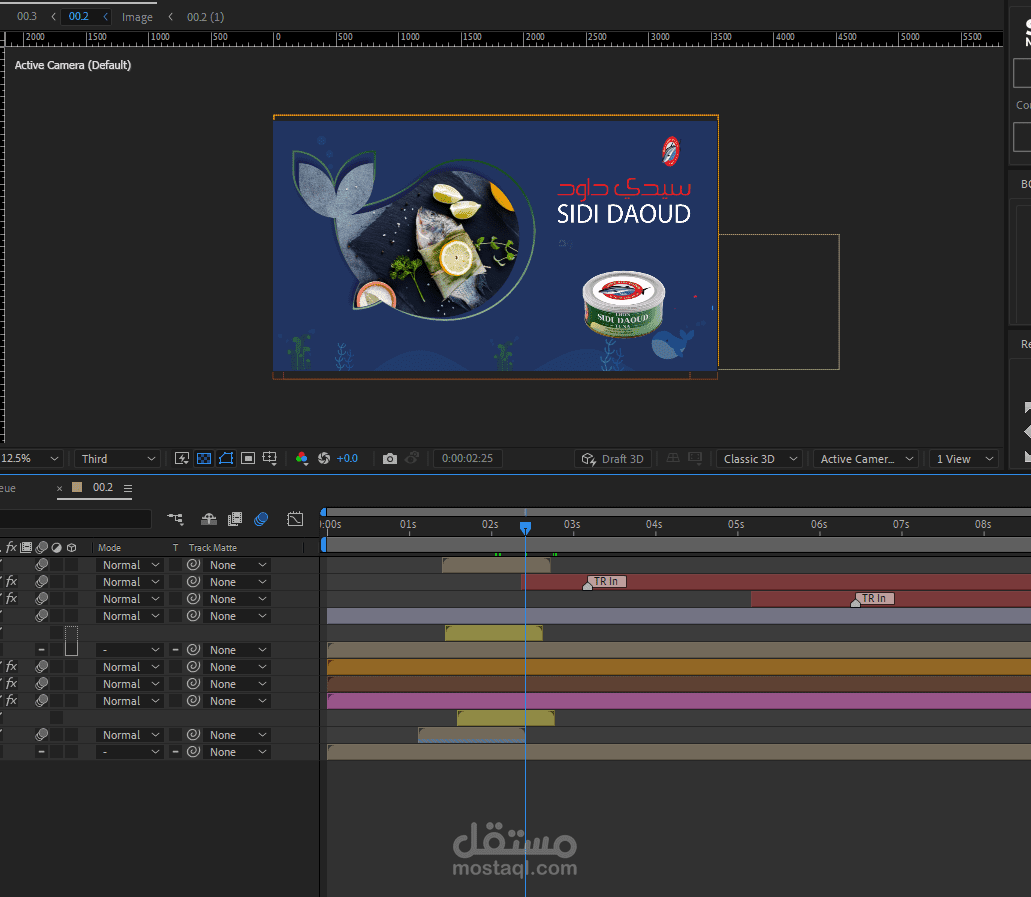1031x897 pixels.
Task: Click the fx column header icon
Action: [x=11, y=547]
